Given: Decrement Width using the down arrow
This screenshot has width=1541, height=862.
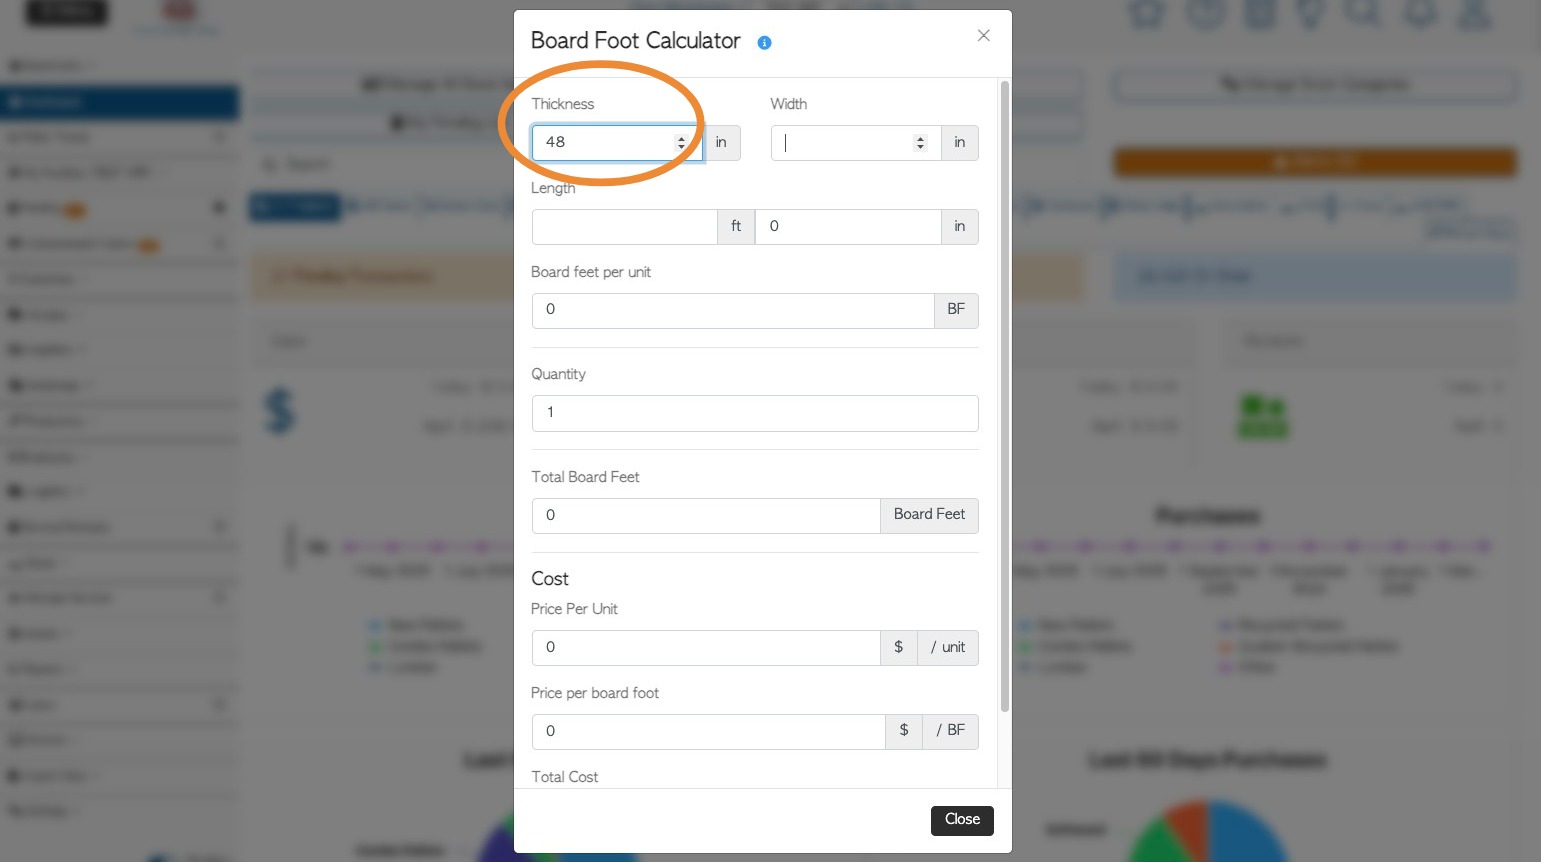Looking at the screenshot, I should 920,147.
